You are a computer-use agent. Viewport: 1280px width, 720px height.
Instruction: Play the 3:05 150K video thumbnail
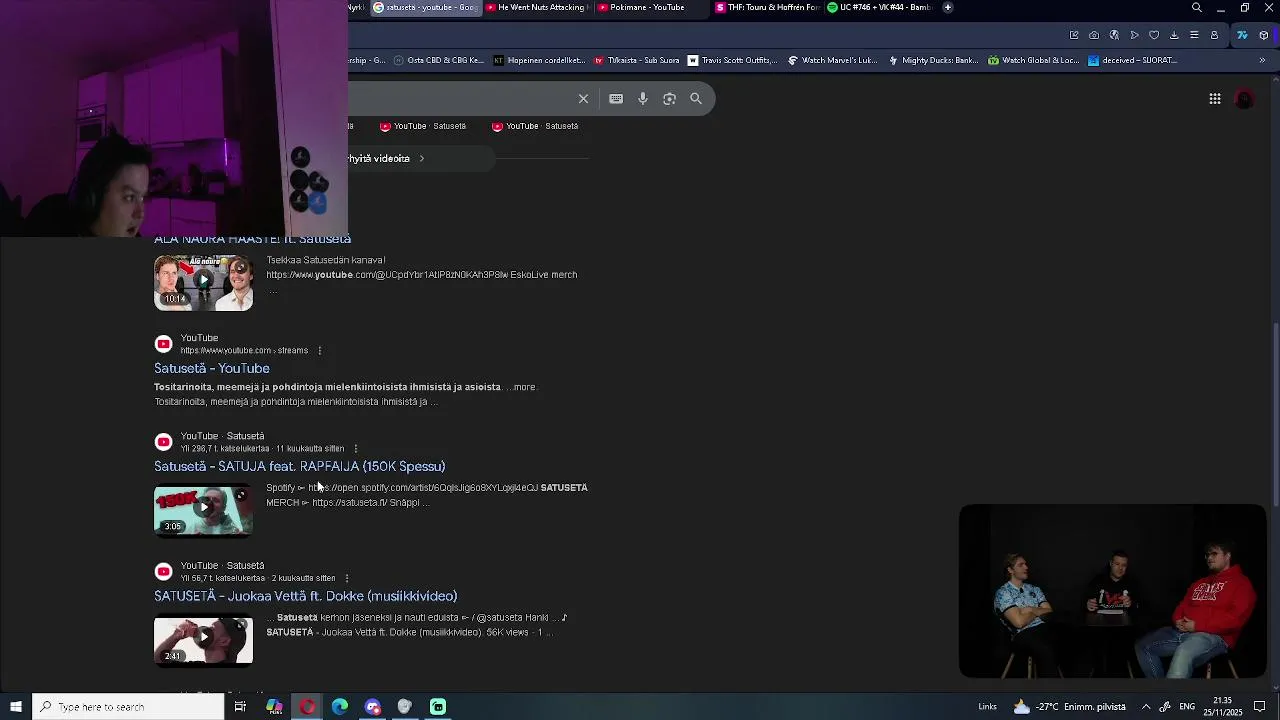coord(203,511)
